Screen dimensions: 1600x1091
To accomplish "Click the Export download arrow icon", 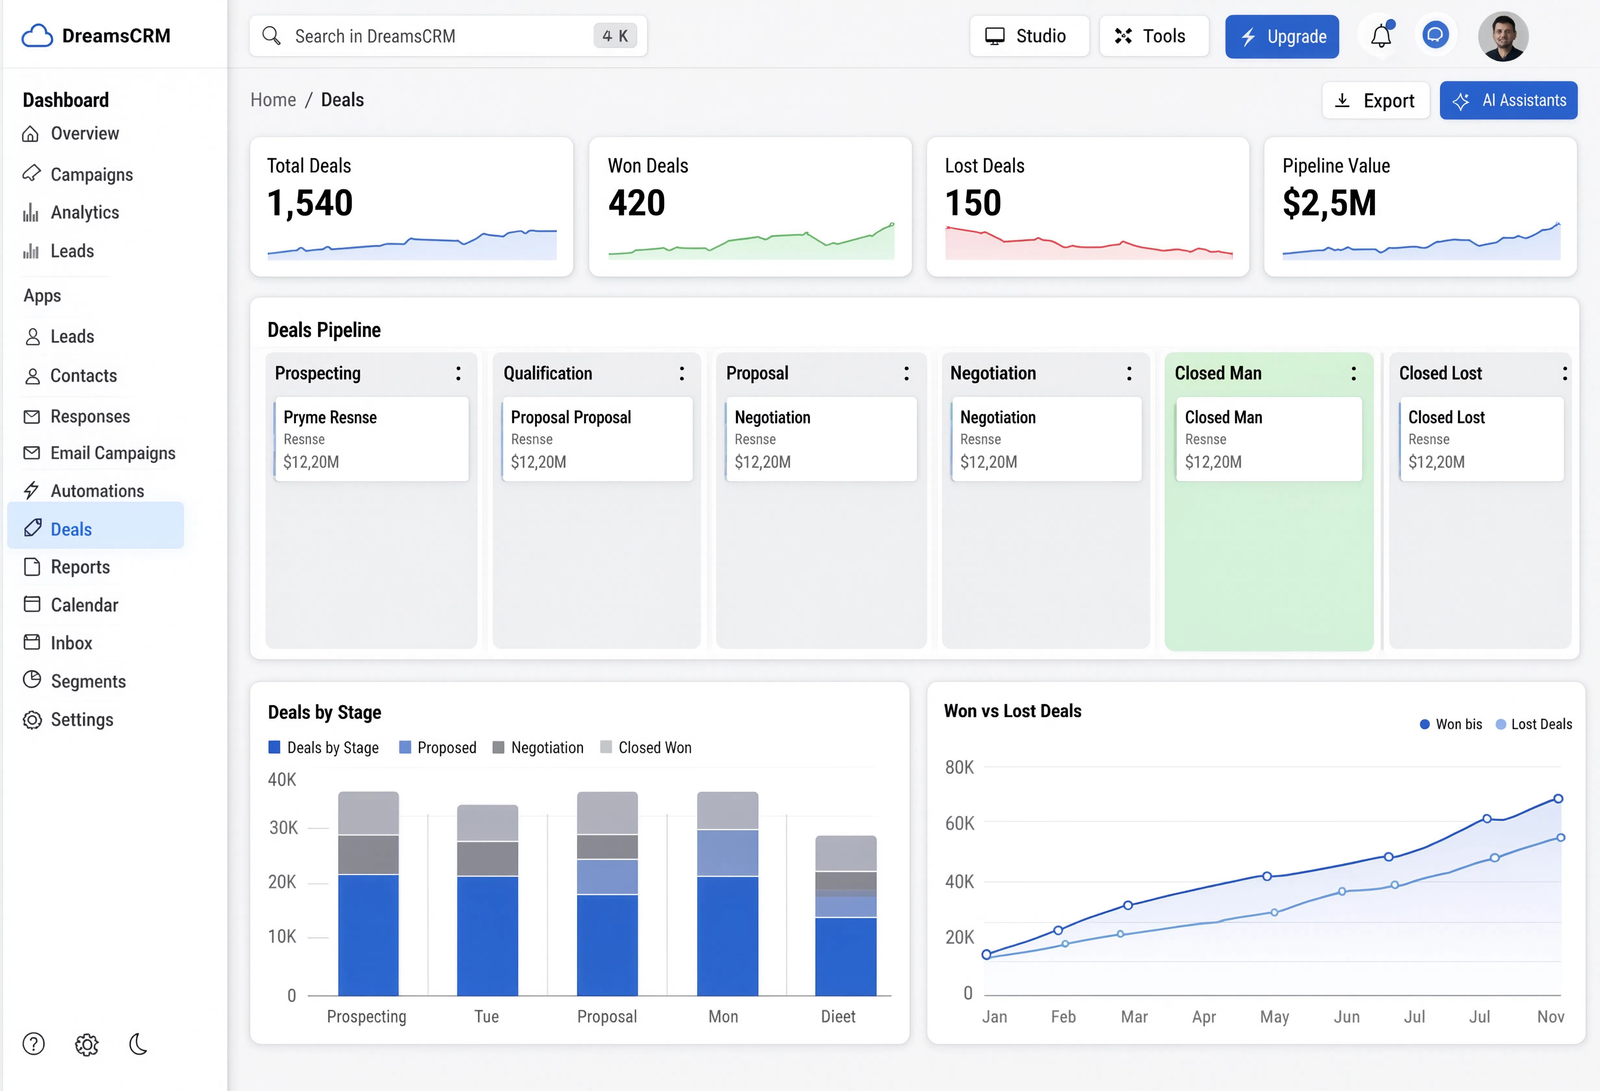I will [x=1343, y=101].
